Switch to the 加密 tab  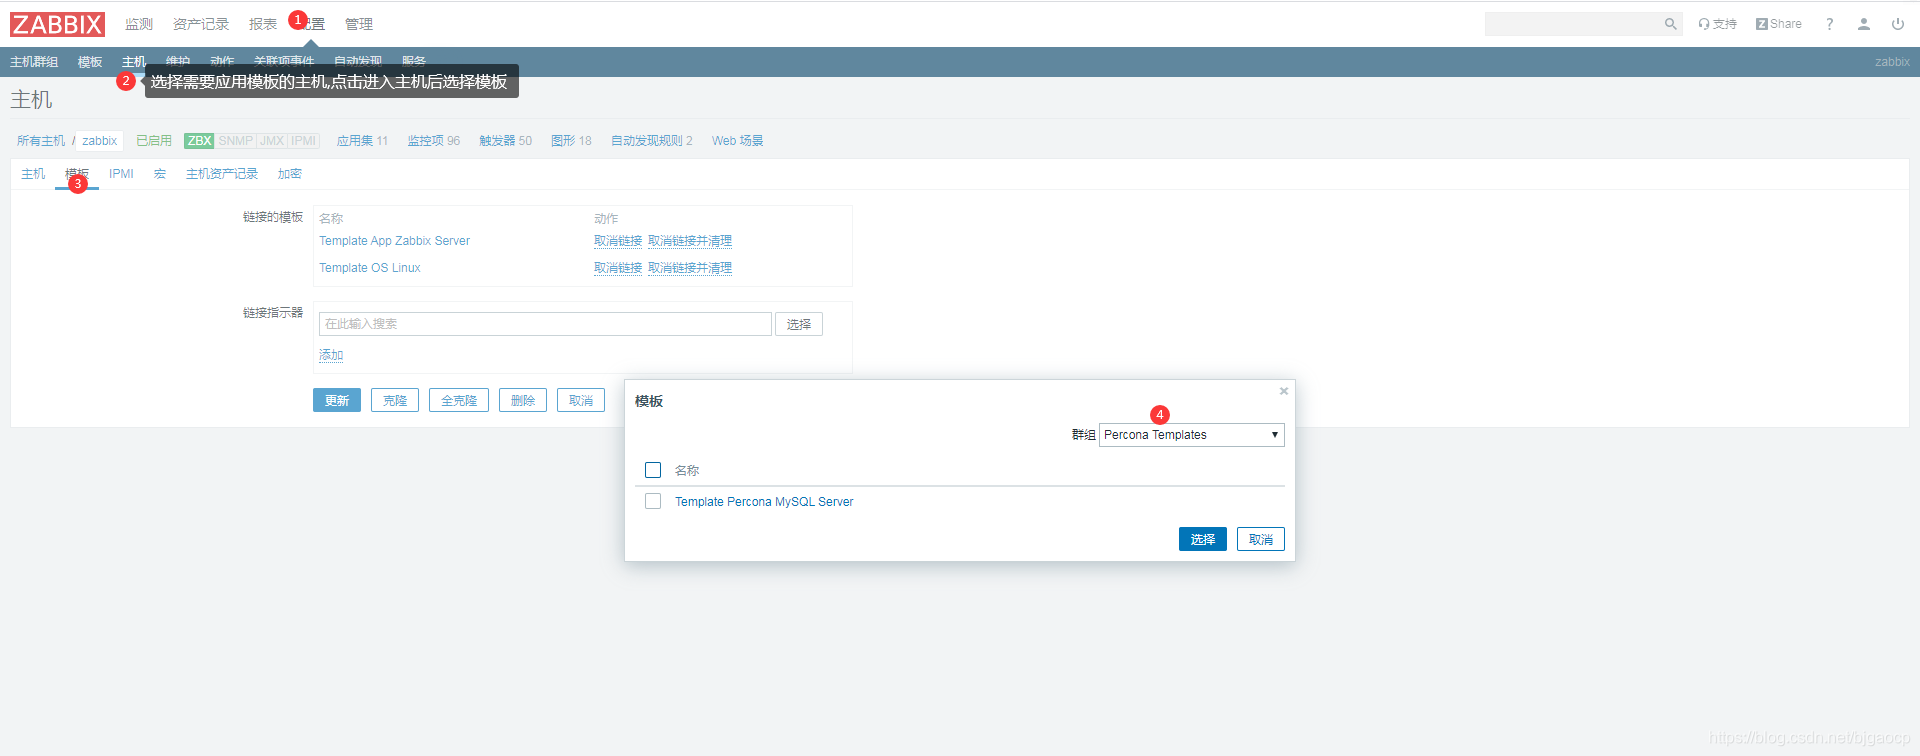[x=290, y=174]
